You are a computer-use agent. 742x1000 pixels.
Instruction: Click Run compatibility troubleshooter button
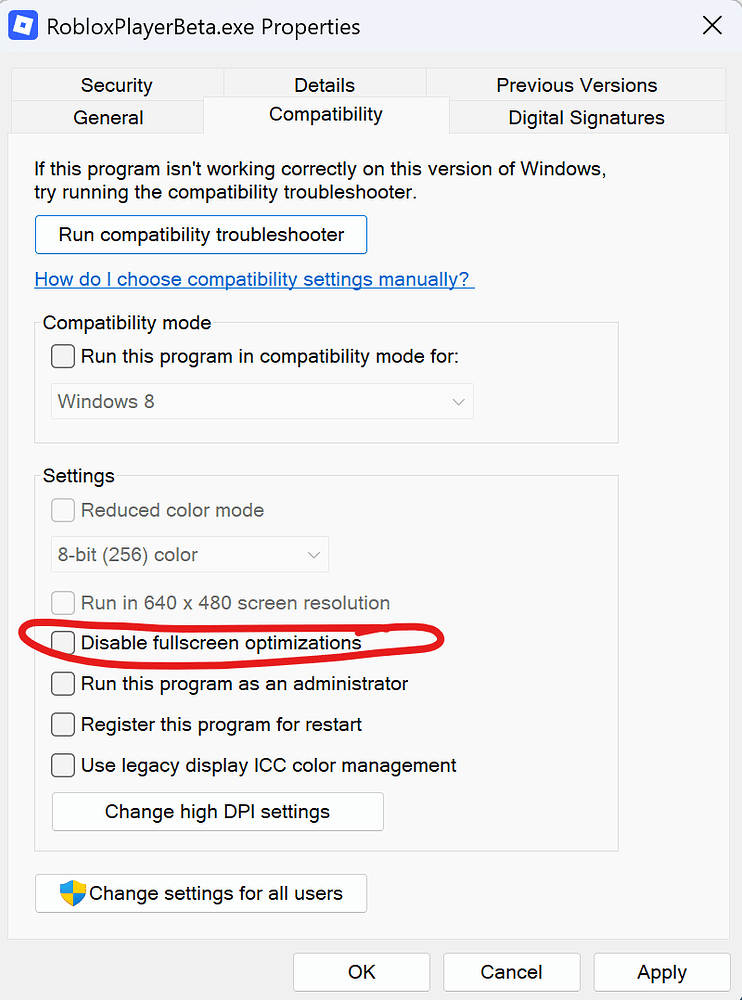201,235
